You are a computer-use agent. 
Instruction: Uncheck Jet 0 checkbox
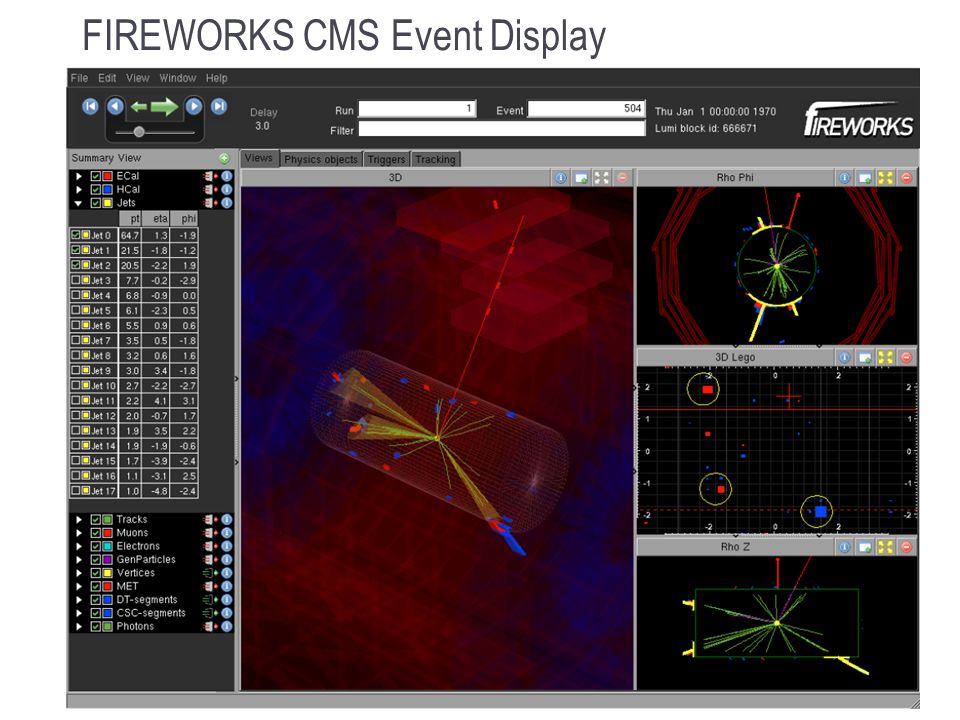(x=76, y=234)
